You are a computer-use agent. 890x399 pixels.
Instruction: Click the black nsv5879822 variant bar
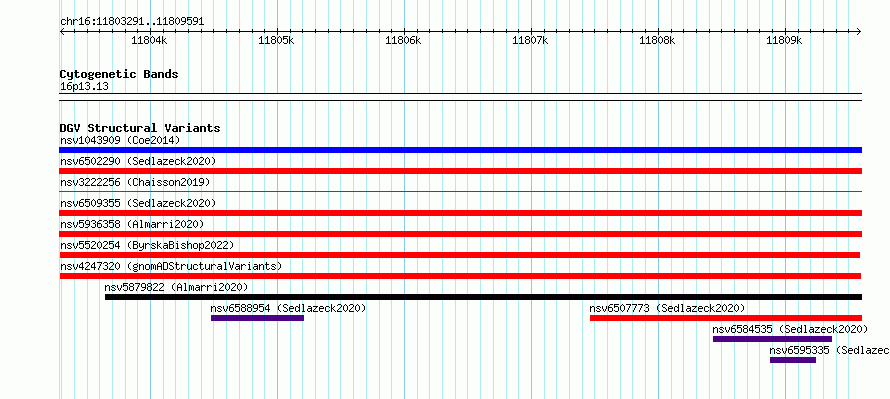pos(484,297)
